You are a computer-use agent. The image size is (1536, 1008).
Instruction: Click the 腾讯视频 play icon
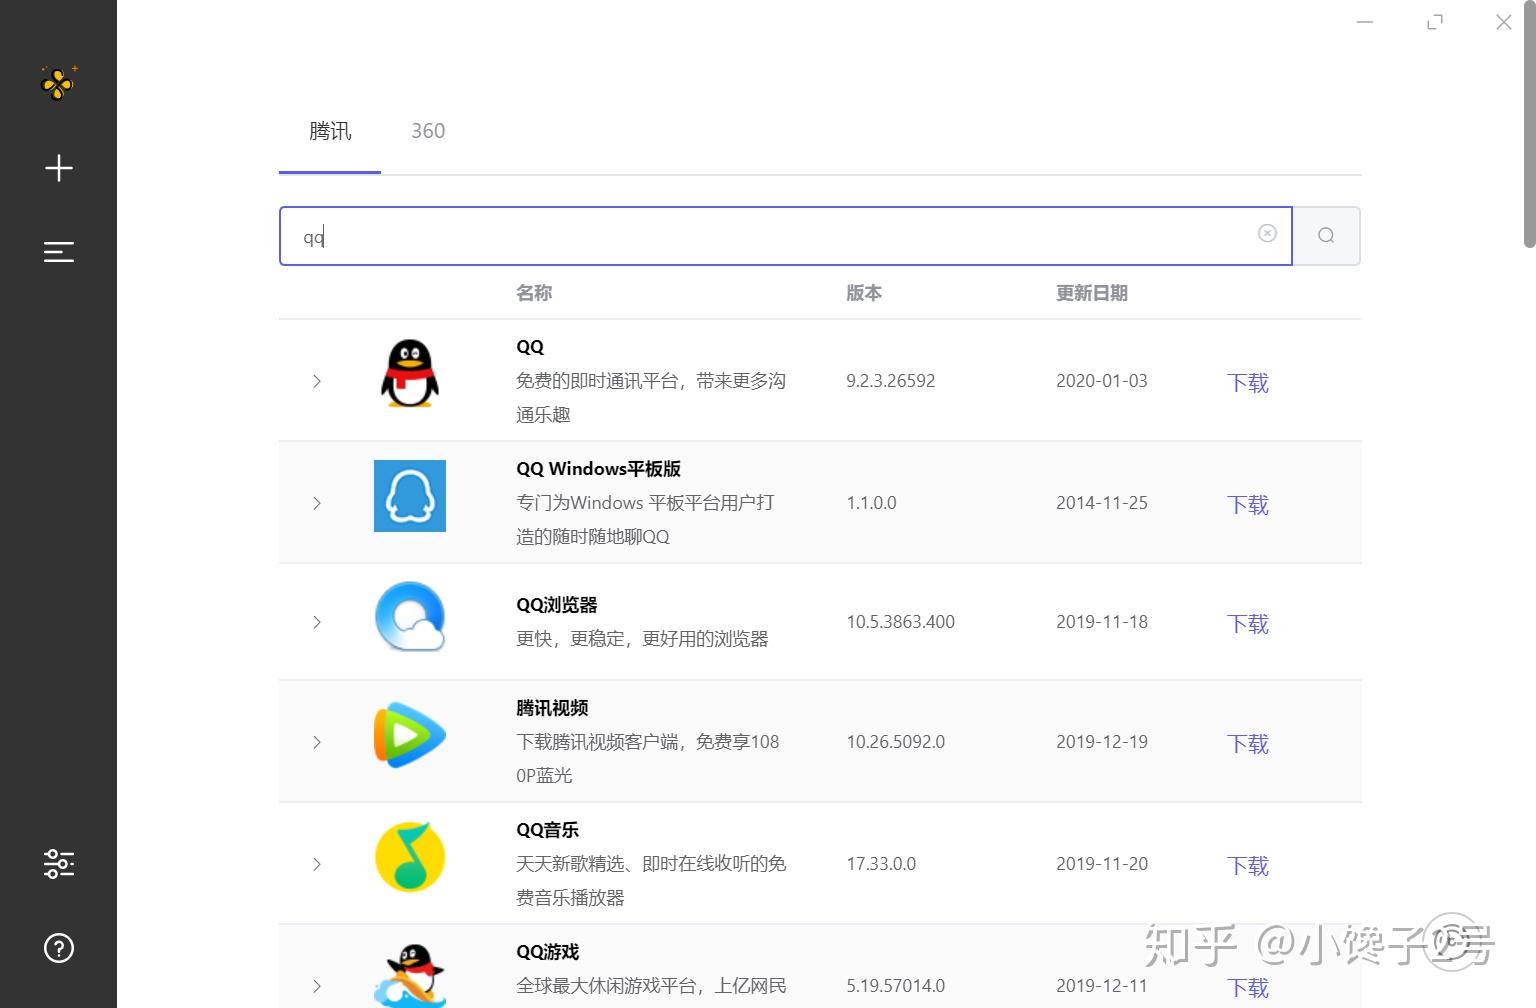click(x=410, y=736)
